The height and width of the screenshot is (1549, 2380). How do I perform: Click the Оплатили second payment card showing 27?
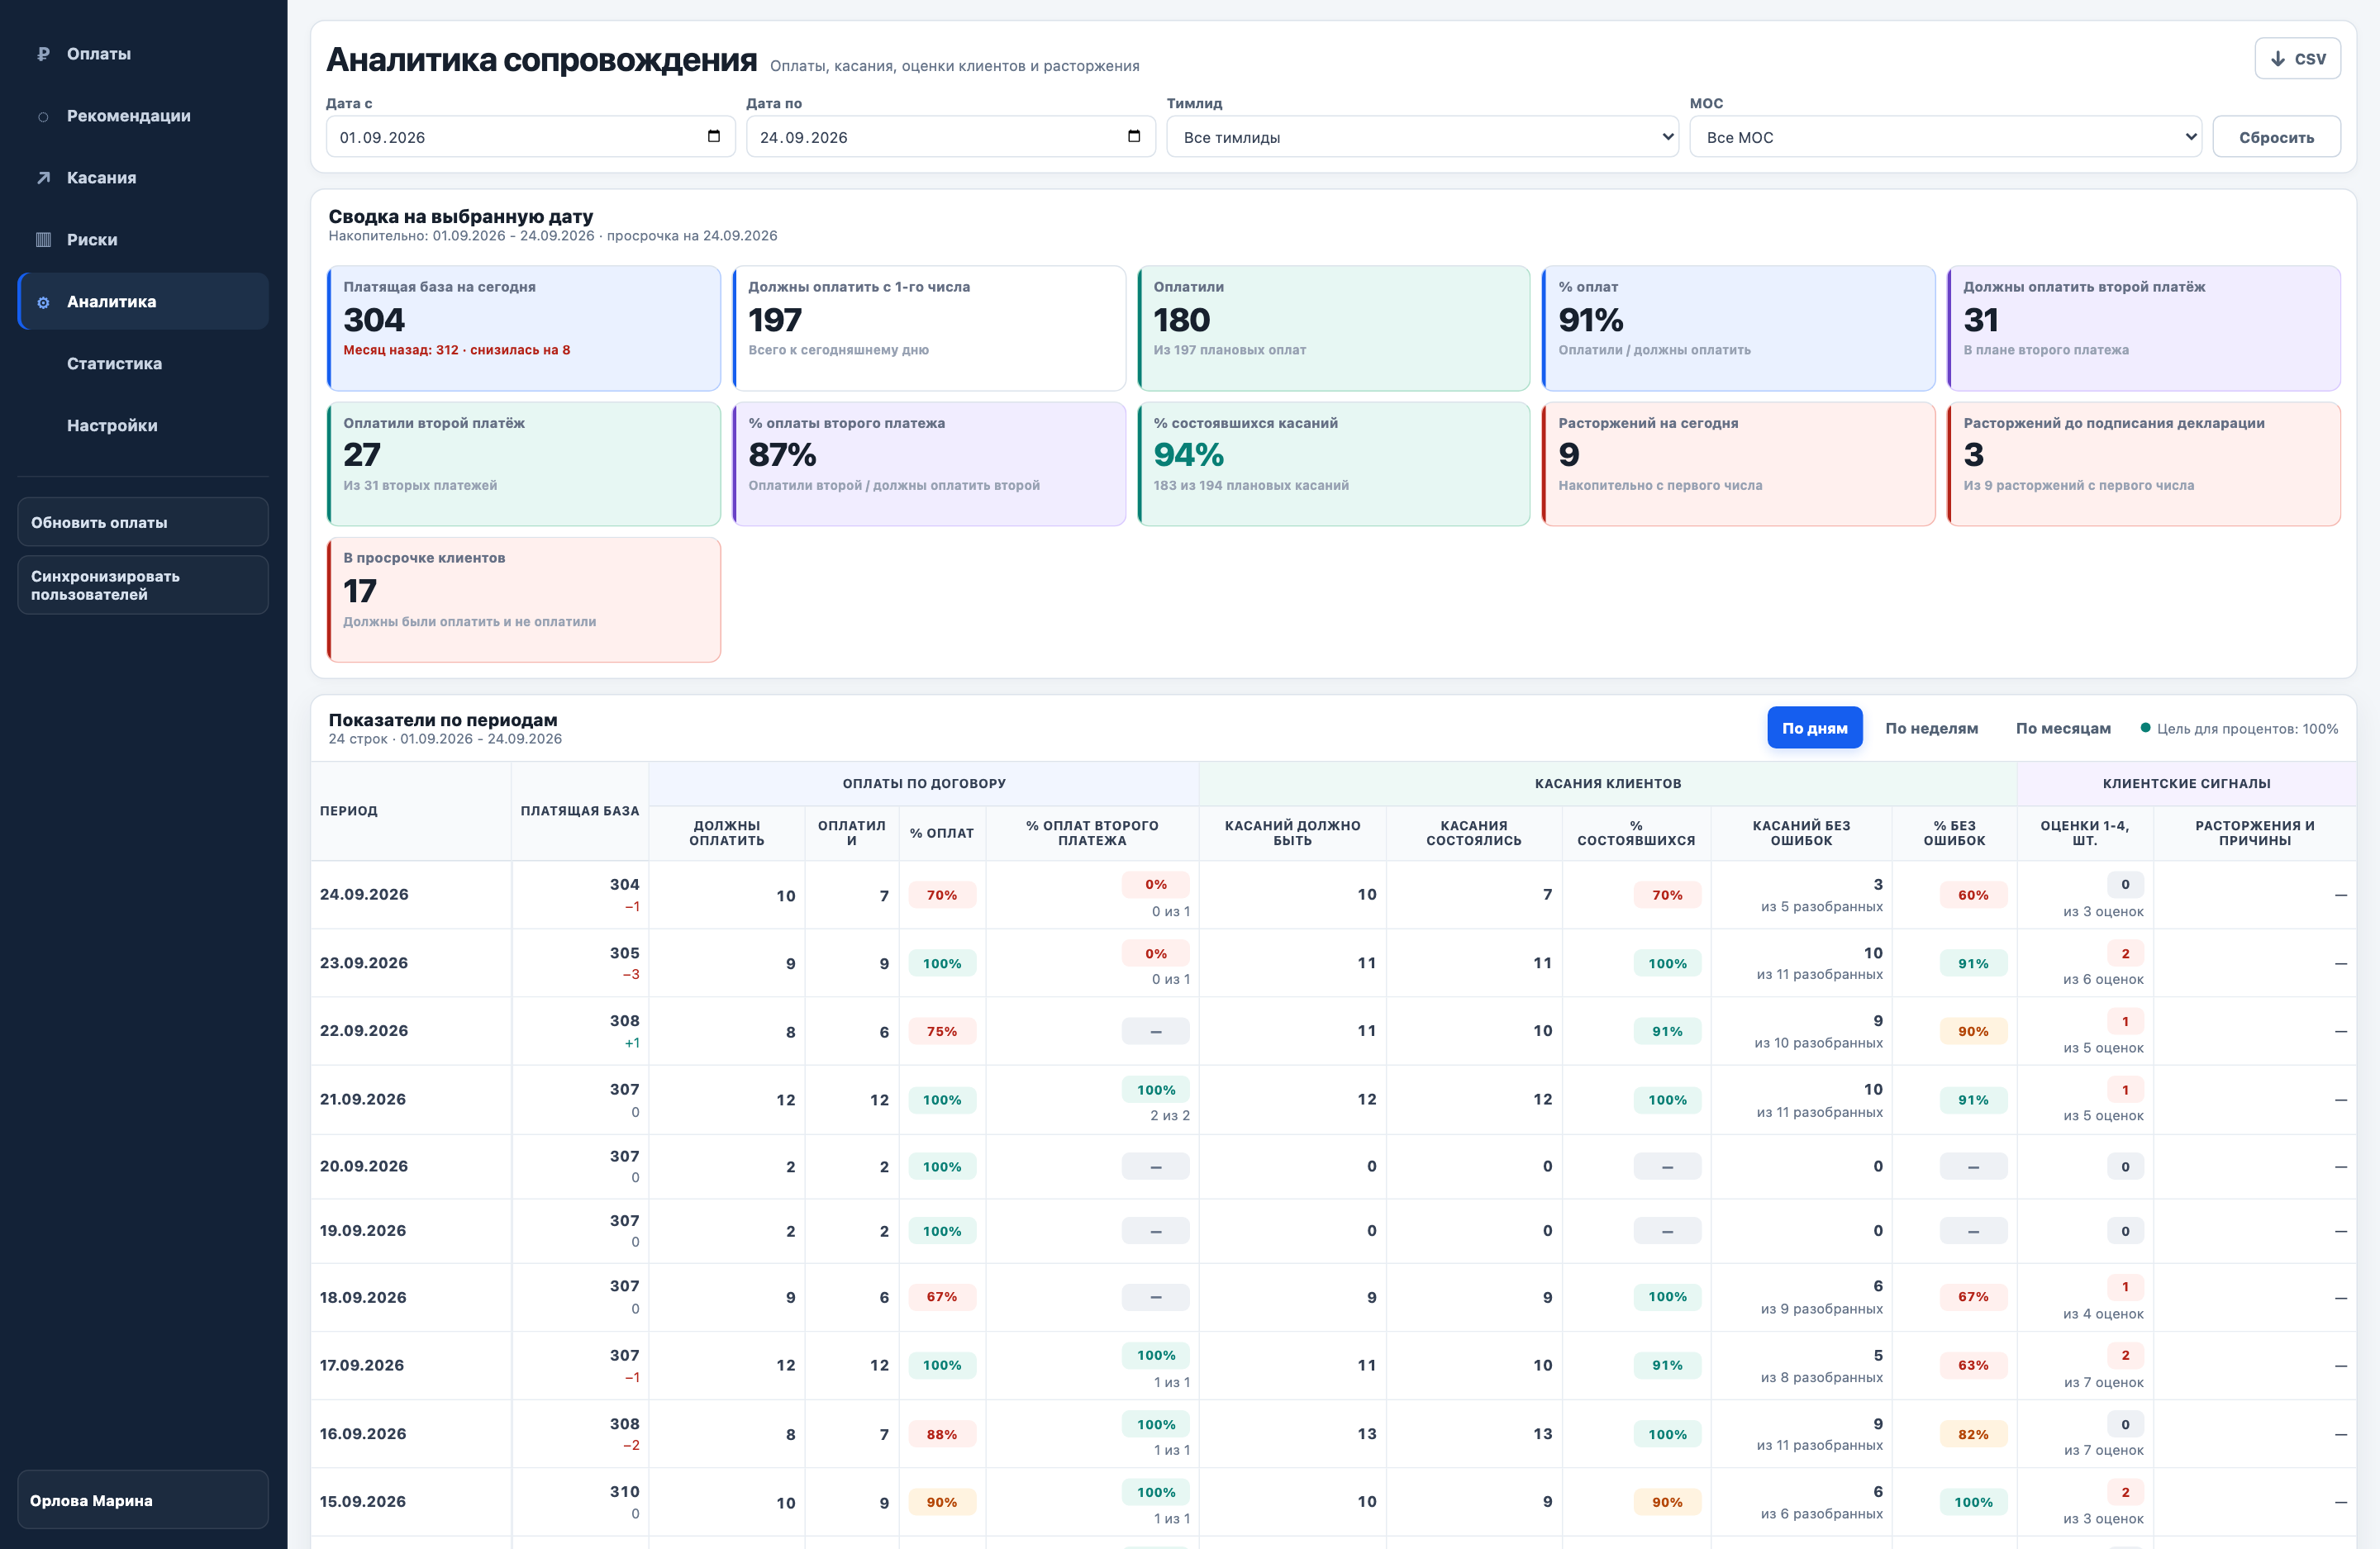click(x=524, y=464)
